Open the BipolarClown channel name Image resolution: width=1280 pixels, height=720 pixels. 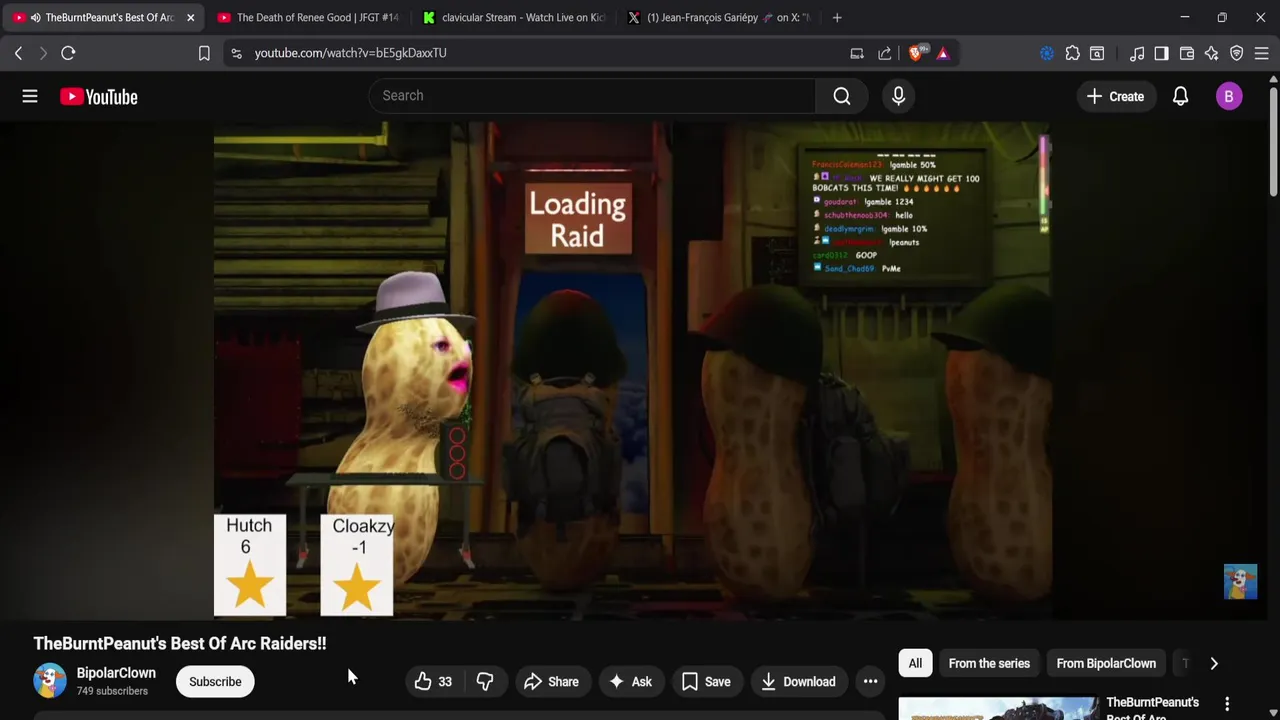(x=116, y=673)
